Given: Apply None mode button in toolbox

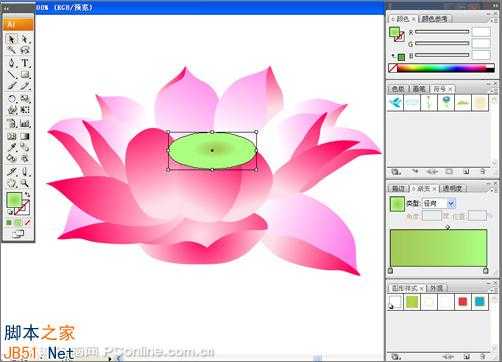Looking at the screenshot, I should tap(27, 222).
